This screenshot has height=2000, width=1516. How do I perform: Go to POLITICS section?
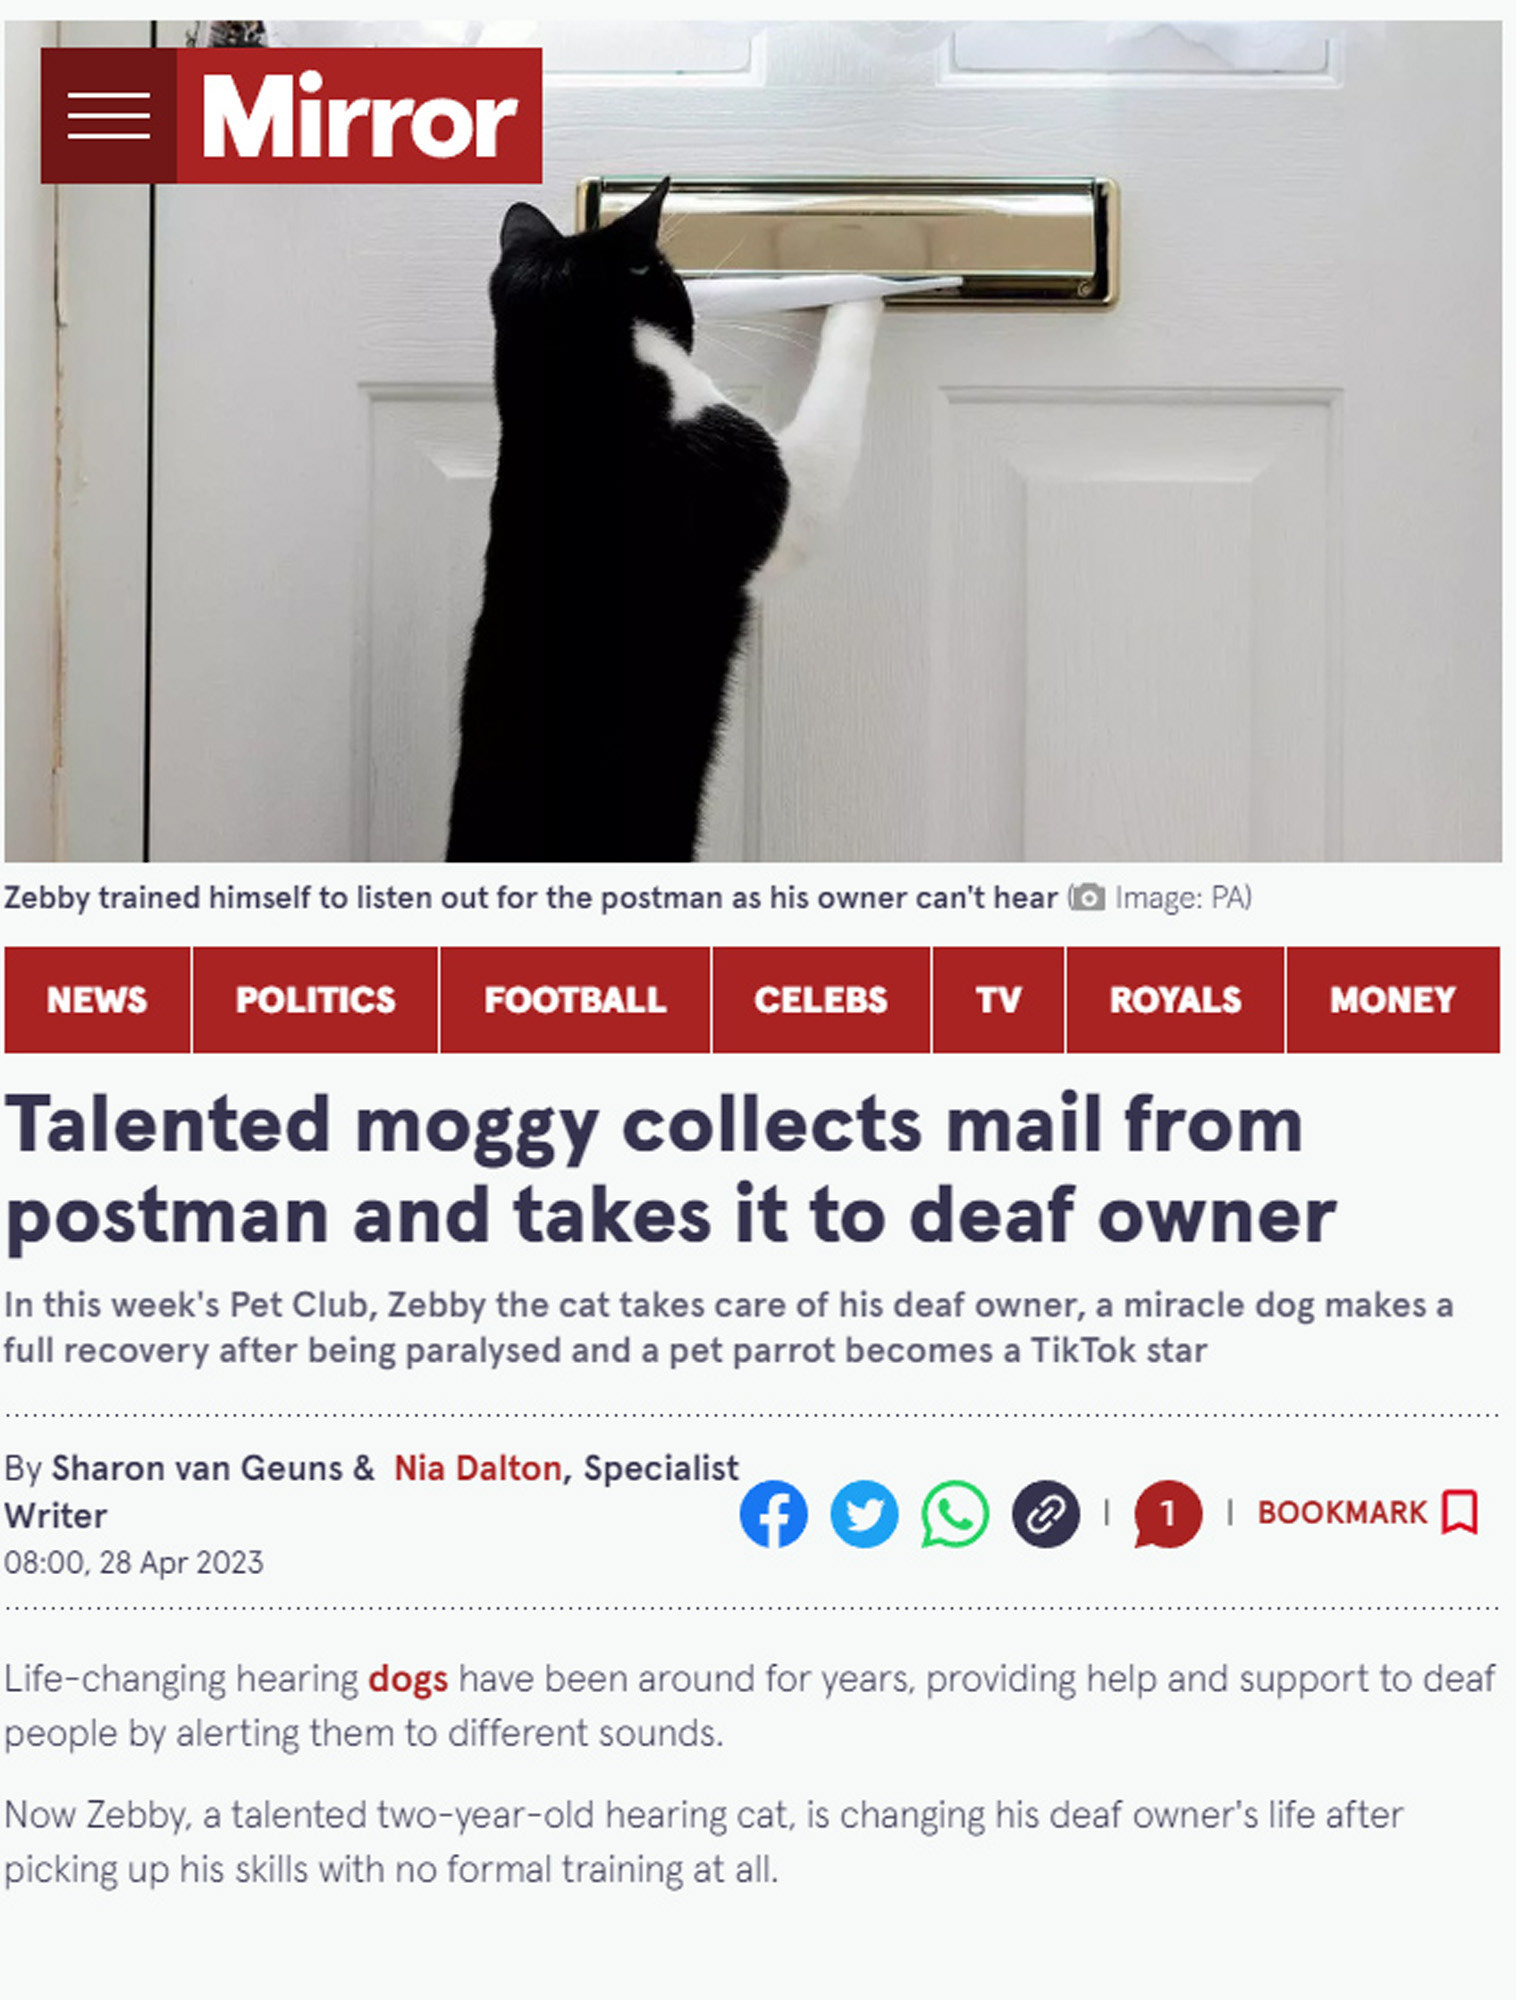[x=315, y=1000]
